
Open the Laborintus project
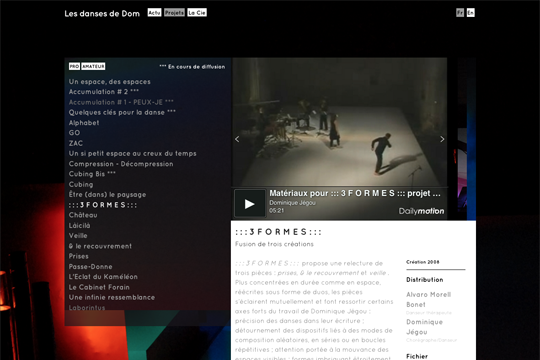[x=87, y=307]
